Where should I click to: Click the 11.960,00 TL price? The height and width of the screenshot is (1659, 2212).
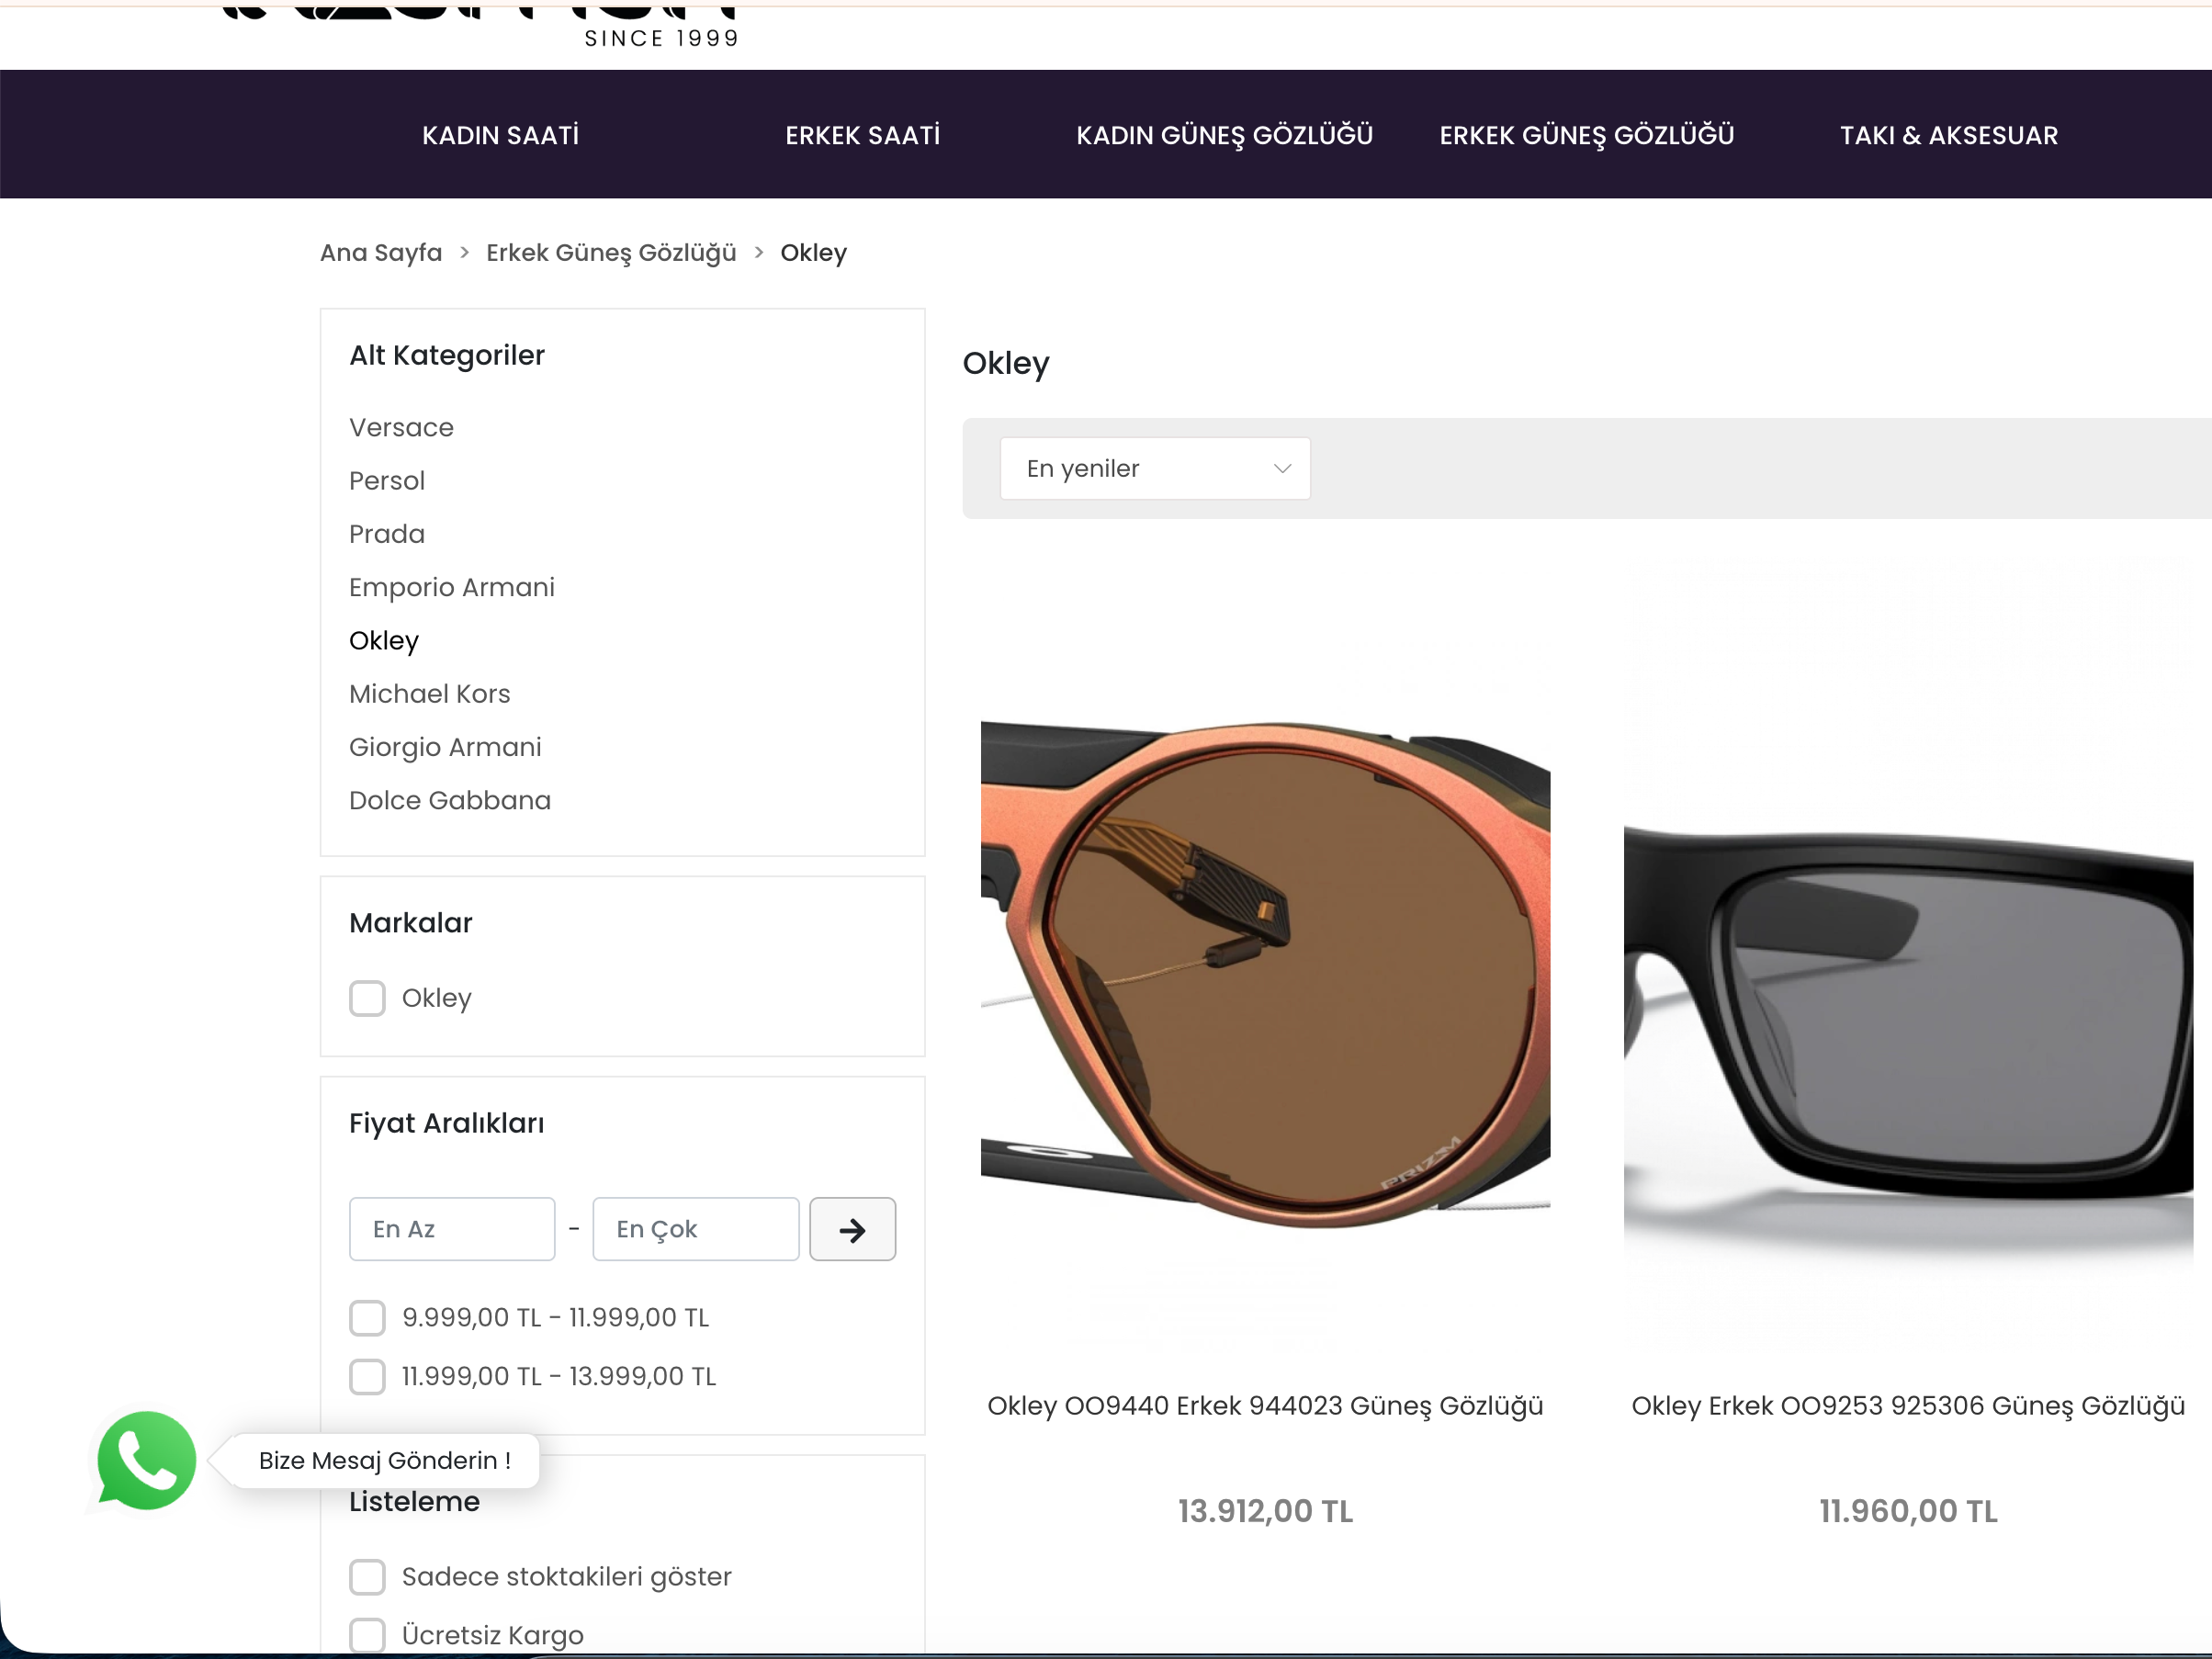(x=1908, y=1511)
